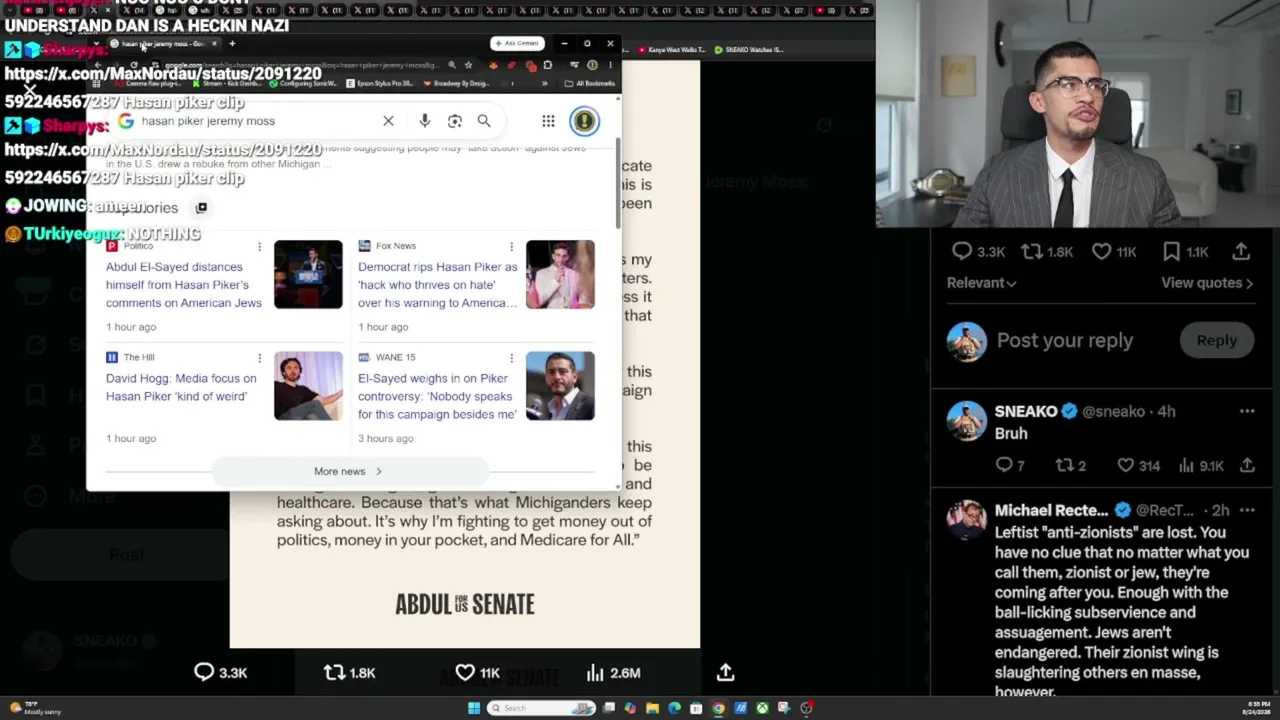Image resolution: width=1280 pixels, height=720 pixels.
Task: Share the SNEAKO 'Bruh' reply
Action: click(1247, 465)
